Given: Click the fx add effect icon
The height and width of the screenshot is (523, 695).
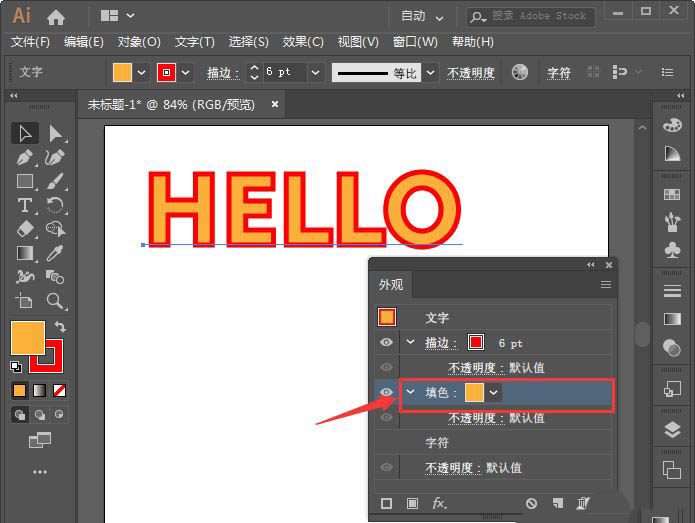Looking at the screenshot, I should pyautogui.click(x=439, y=504).
